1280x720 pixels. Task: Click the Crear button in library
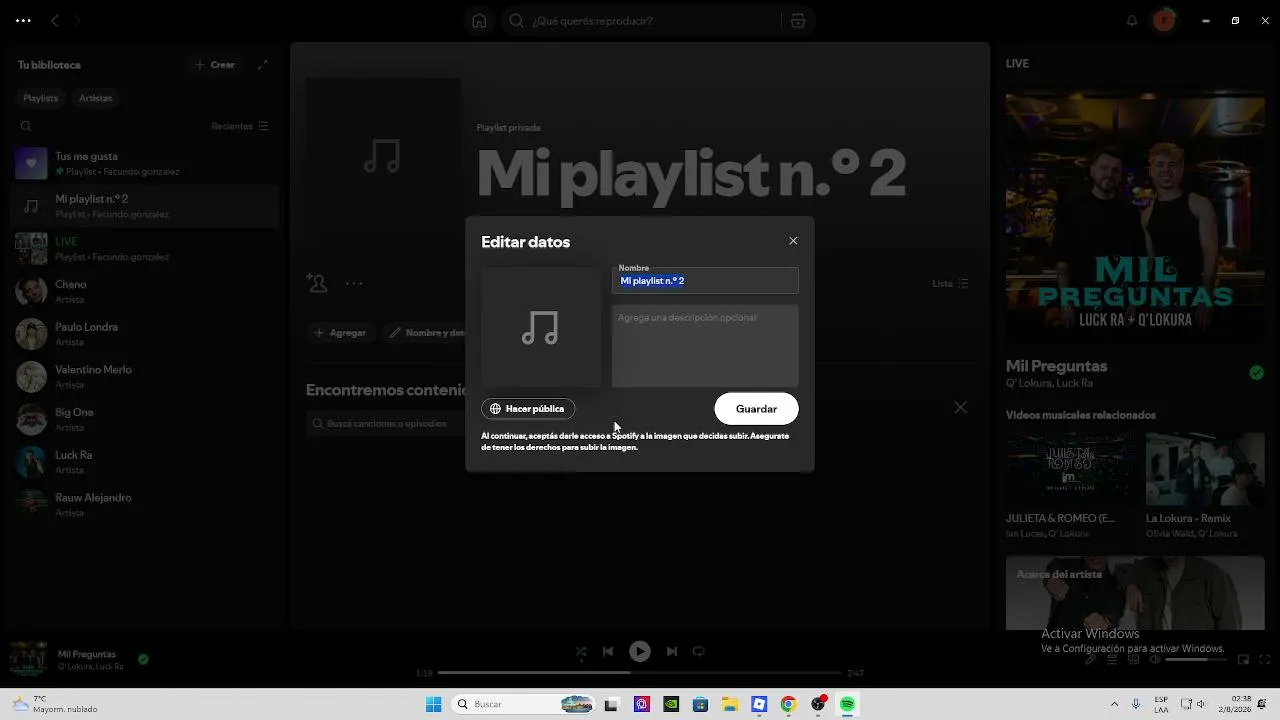[x=215, y=65]
